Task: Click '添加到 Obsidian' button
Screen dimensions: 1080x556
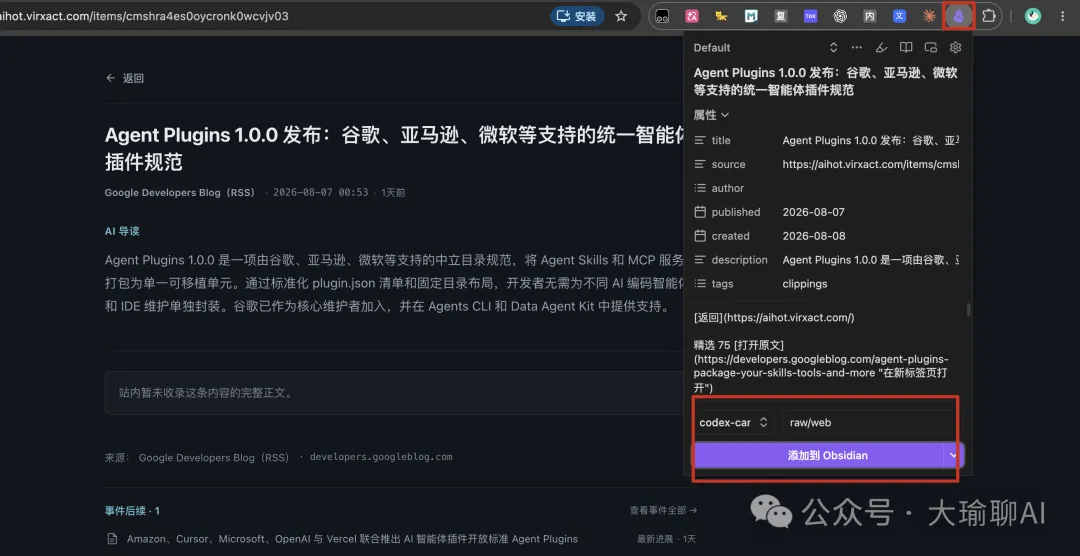Action: 818,455
